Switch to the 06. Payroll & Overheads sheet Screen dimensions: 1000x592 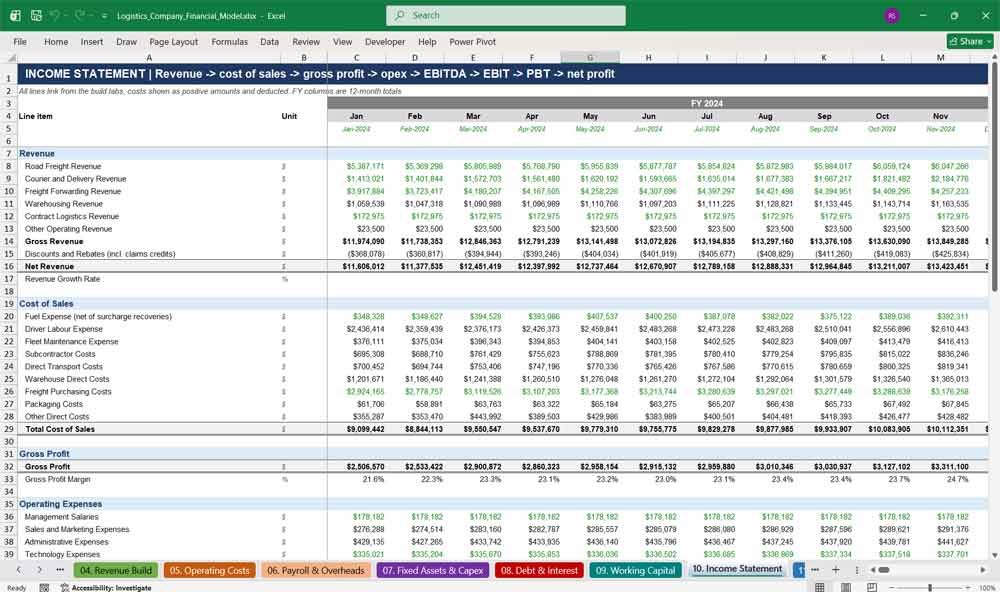(316, 570)
